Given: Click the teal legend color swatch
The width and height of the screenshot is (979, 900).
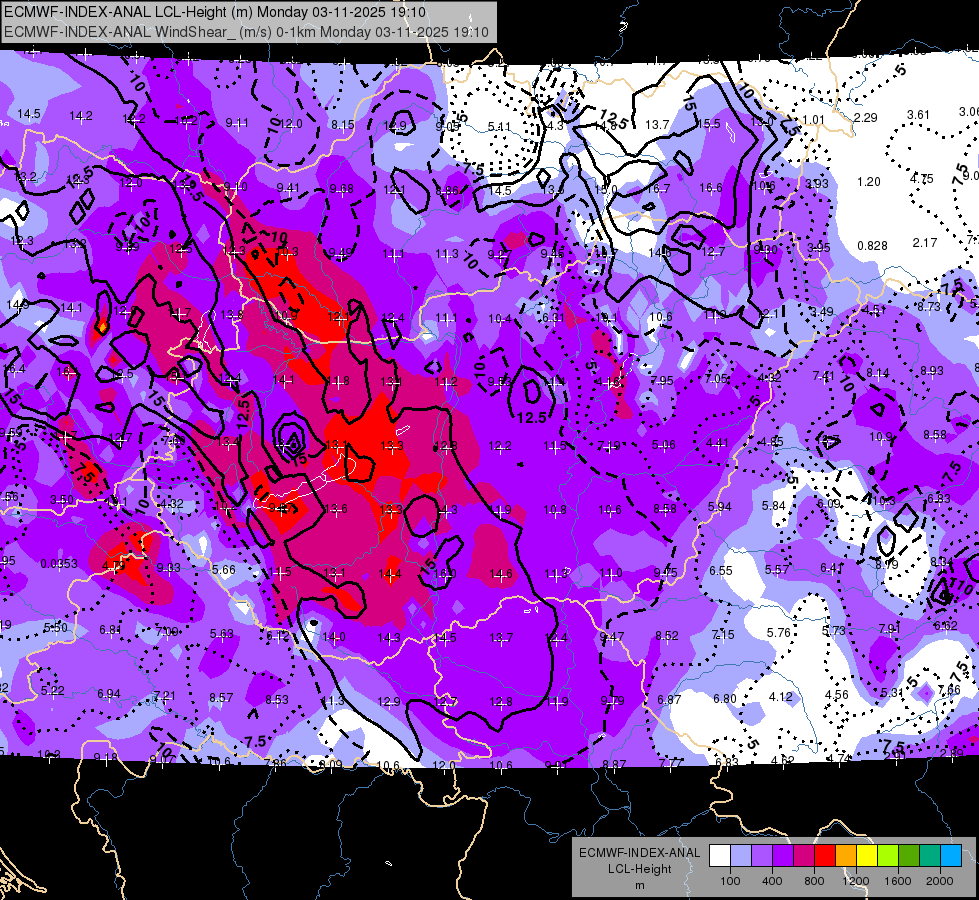Looking at the screenshot, I should (929, 856).
